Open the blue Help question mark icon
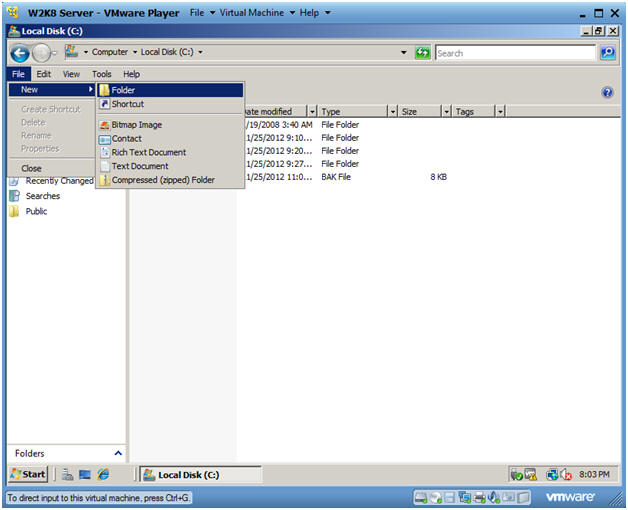 607,93
